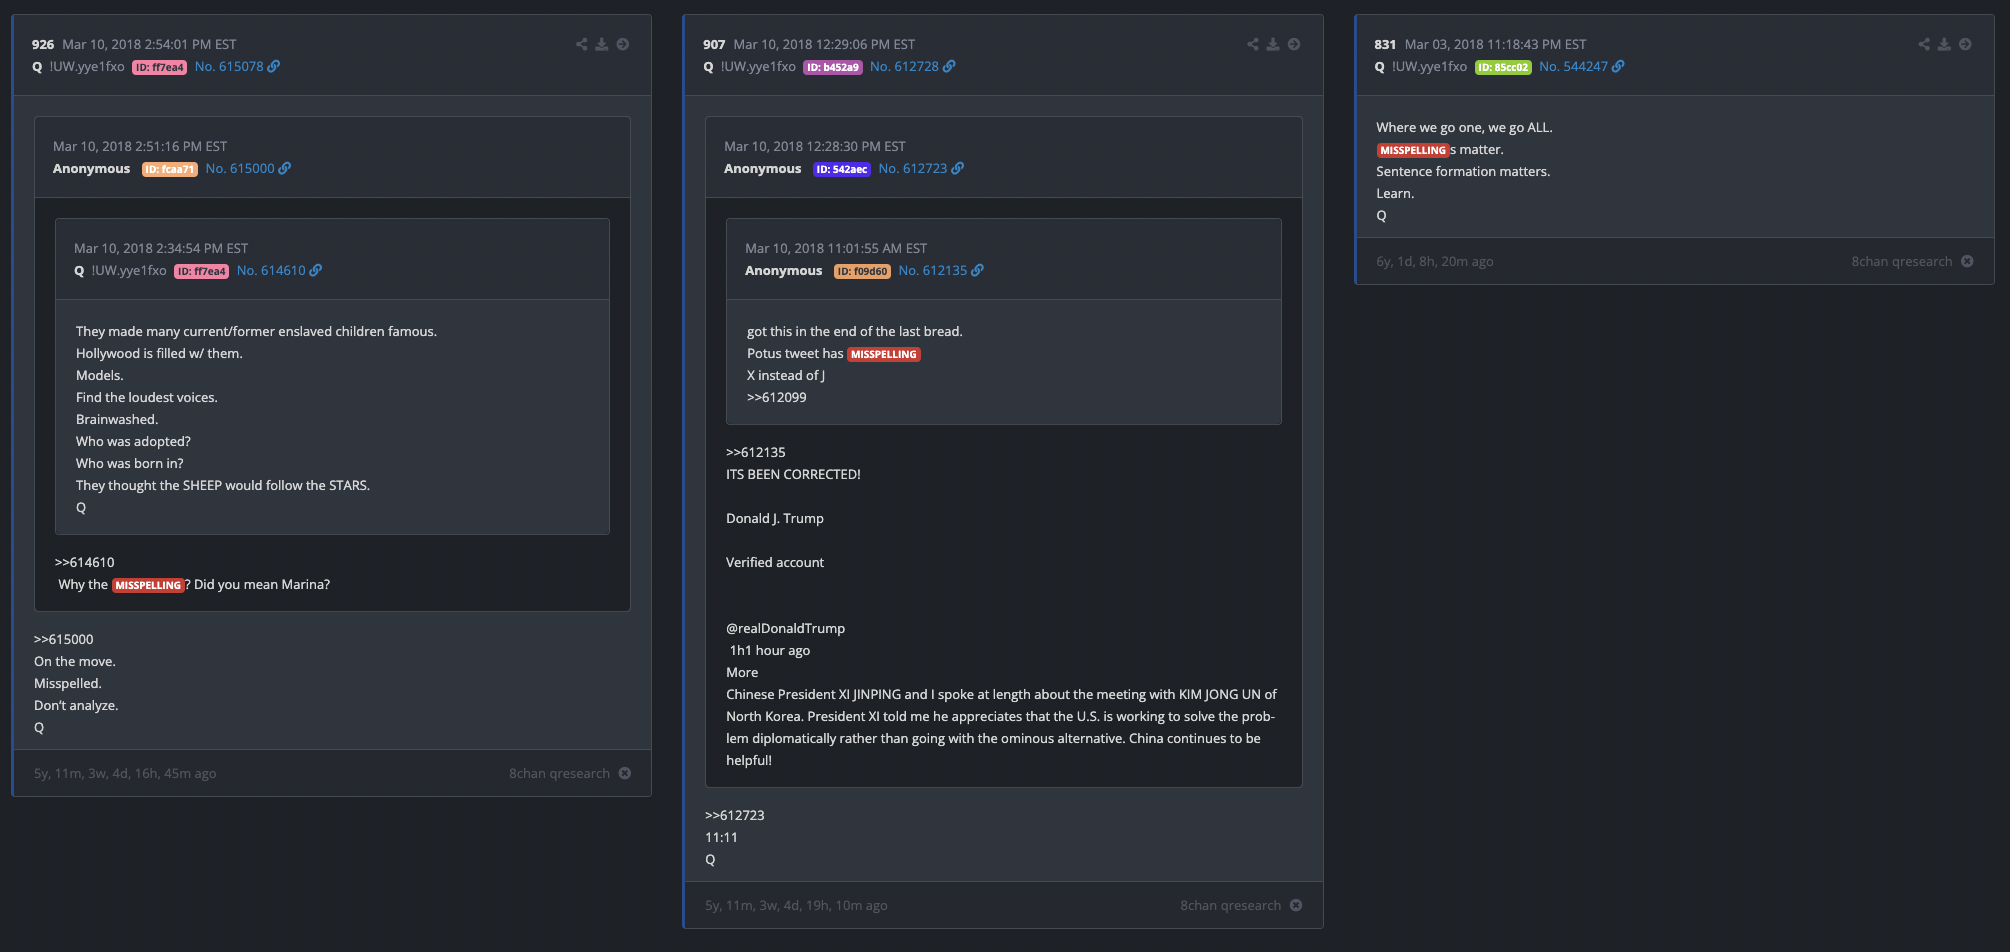This screenshot has height=952, width=2010.
Task: Open post No. 544247 link
Action: click(x=1573, y=66)
